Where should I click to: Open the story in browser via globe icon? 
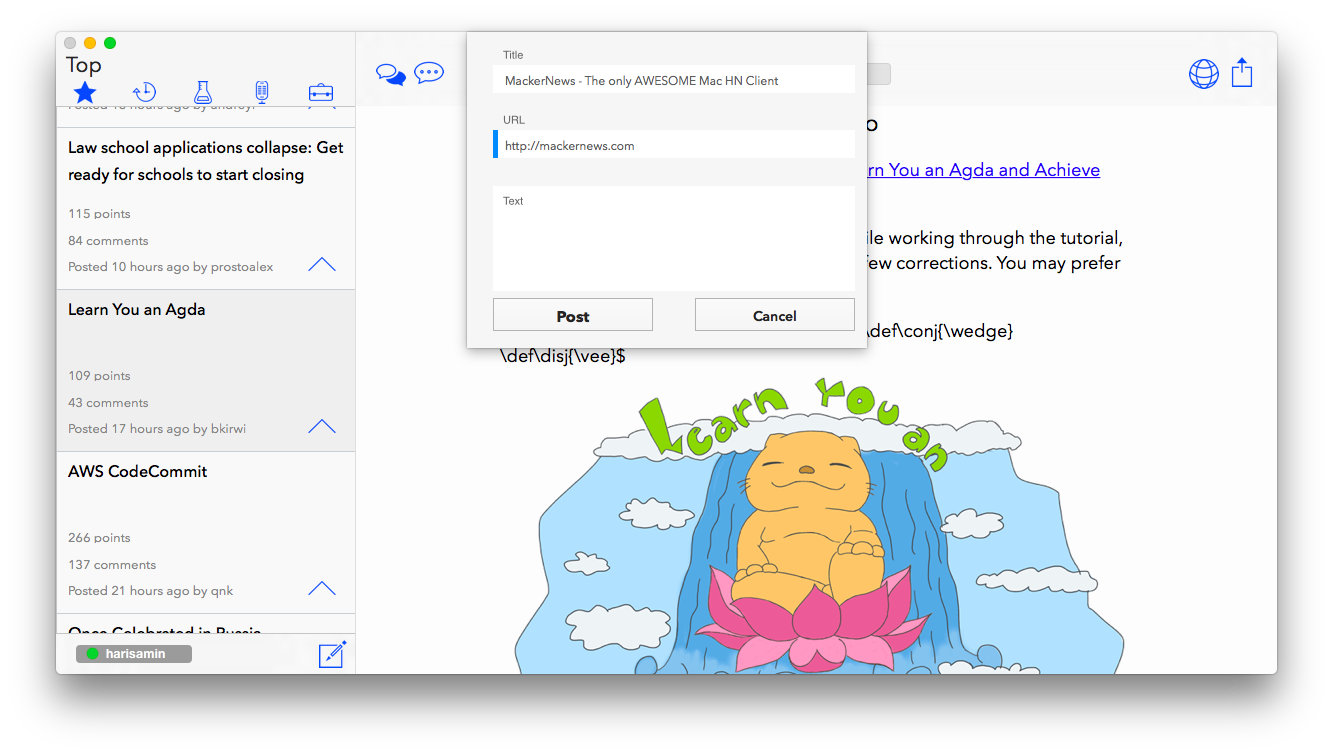click(x=1203, y=74)
